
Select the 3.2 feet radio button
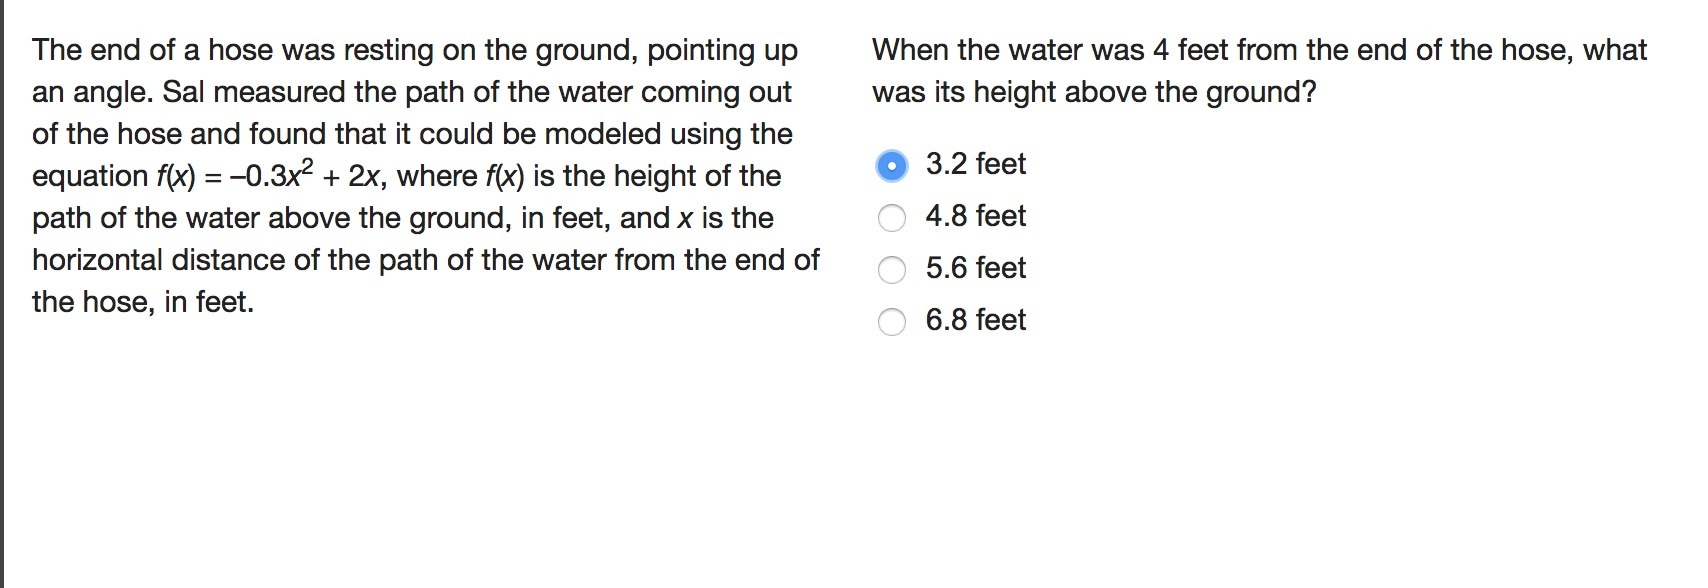(891, 165)
